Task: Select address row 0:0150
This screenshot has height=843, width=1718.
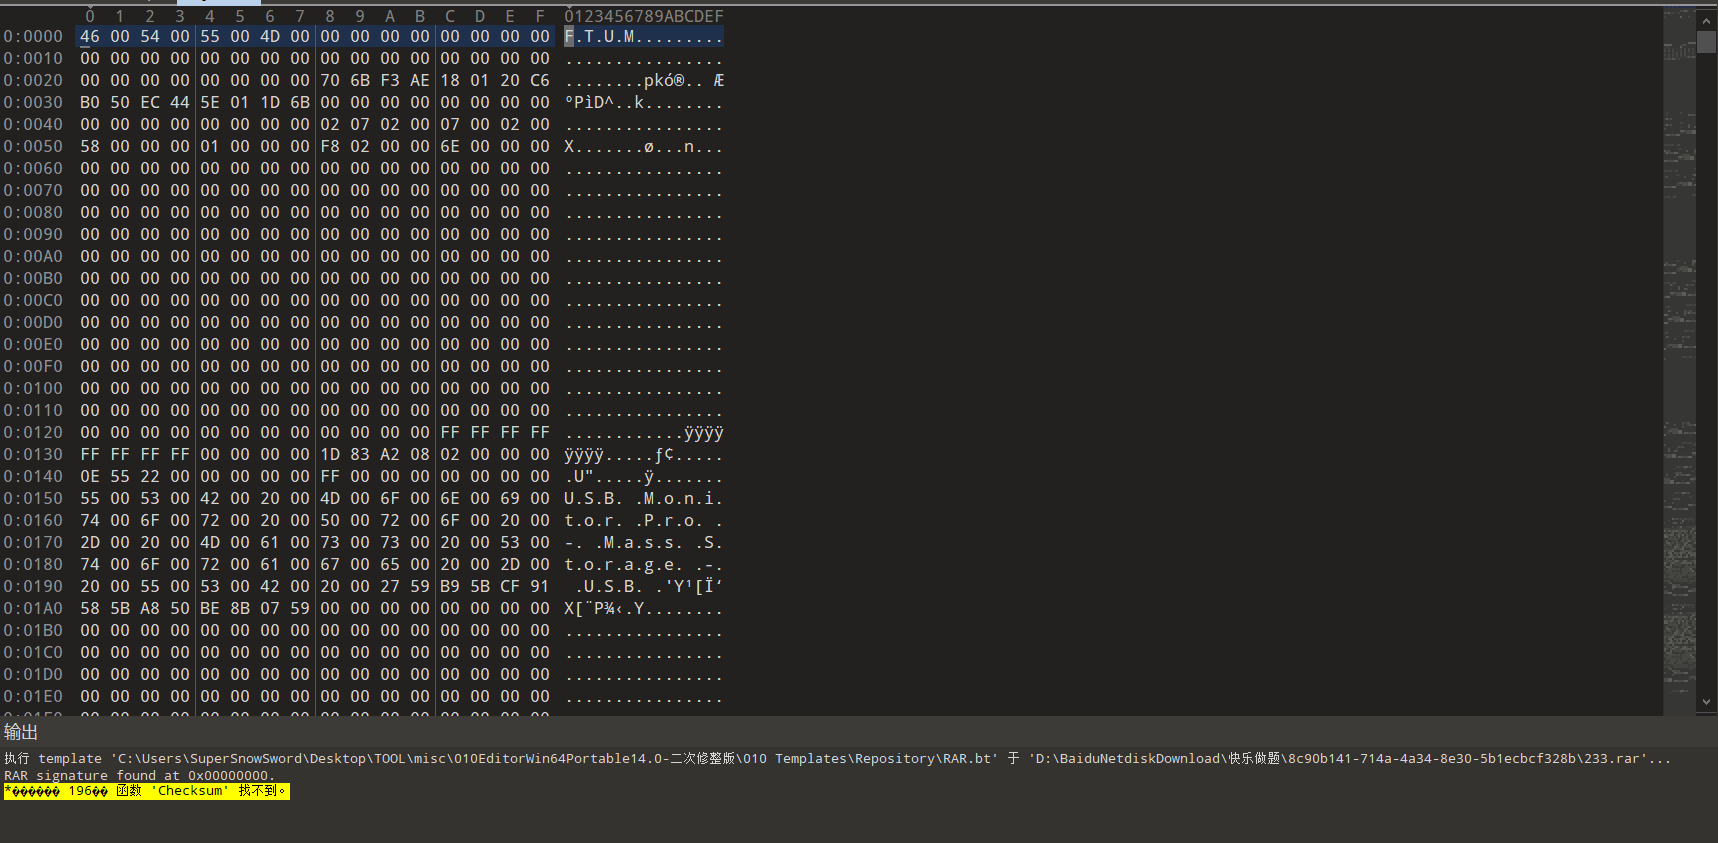Action: pyautogui.click(x=33, y=498)
